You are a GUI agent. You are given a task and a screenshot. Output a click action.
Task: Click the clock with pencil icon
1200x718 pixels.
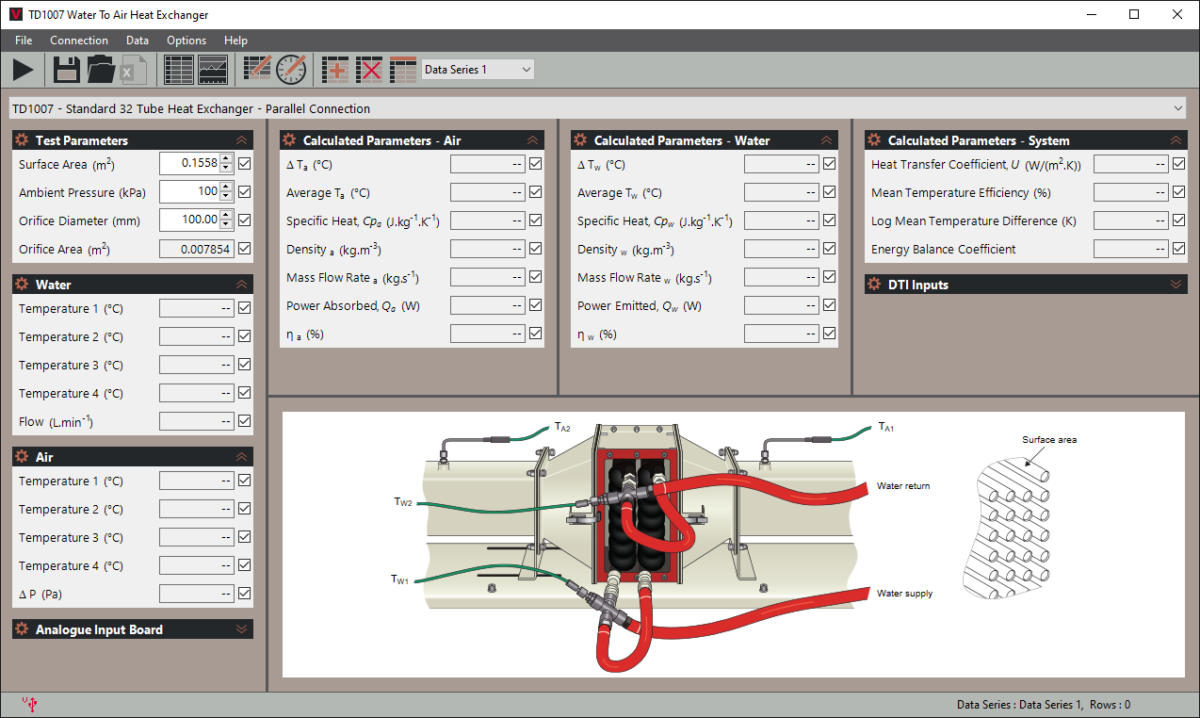(x=291, y=69)
